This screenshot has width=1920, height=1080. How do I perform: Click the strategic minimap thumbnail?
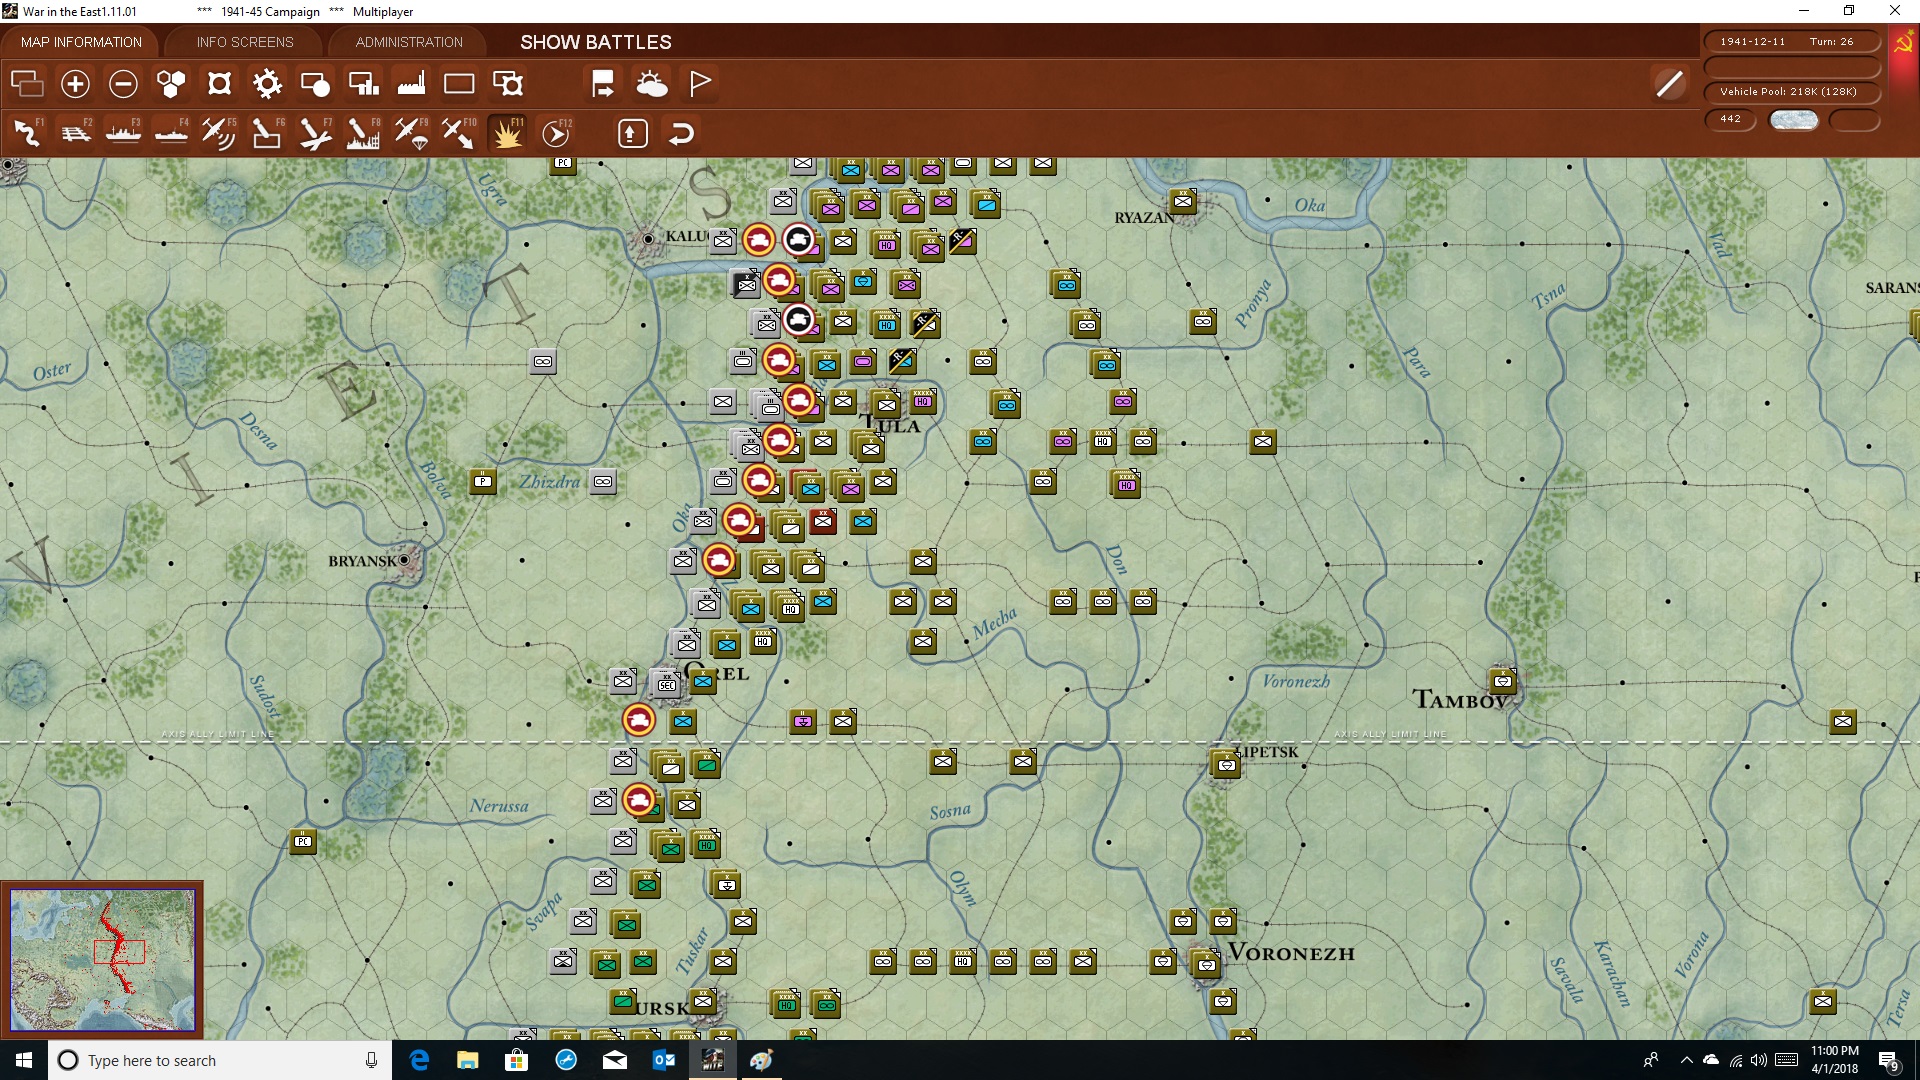click(x=102, y=960)
